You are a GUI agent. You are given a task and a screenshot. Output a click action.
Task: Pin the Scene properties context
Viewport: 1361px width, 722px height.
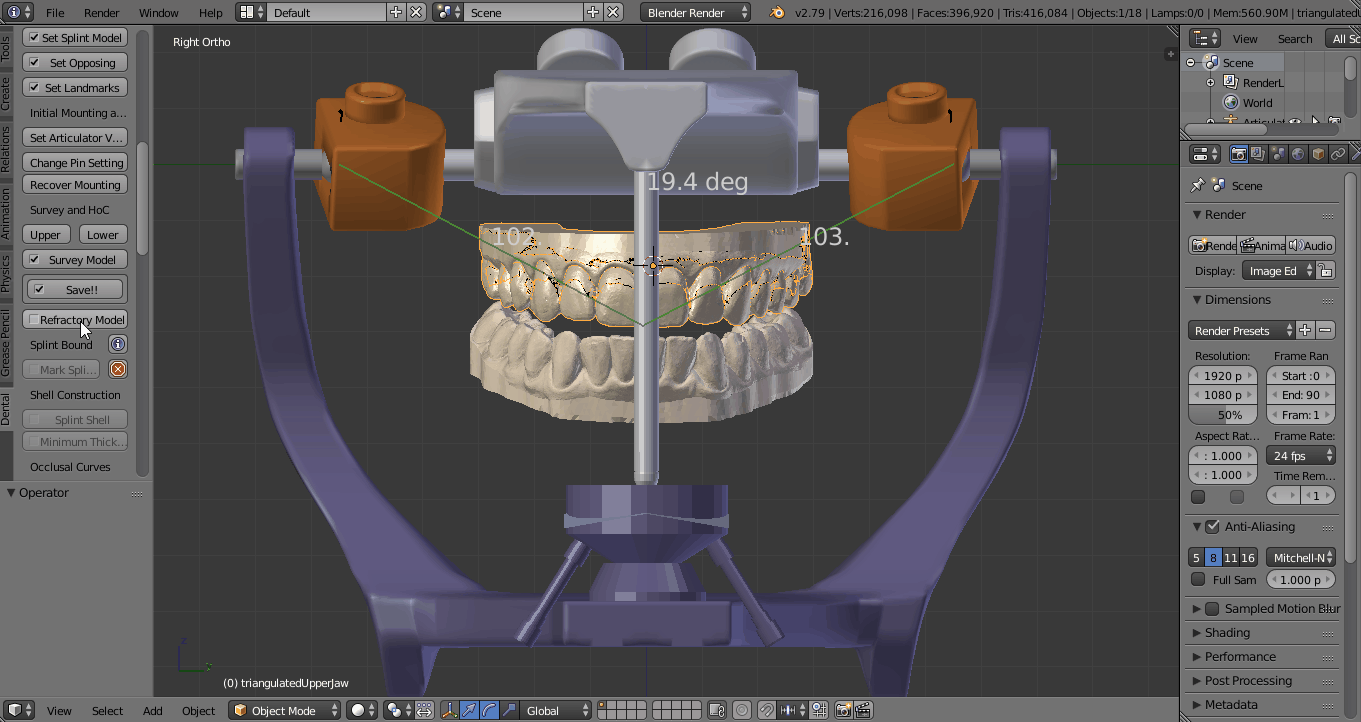[1198, 185]
